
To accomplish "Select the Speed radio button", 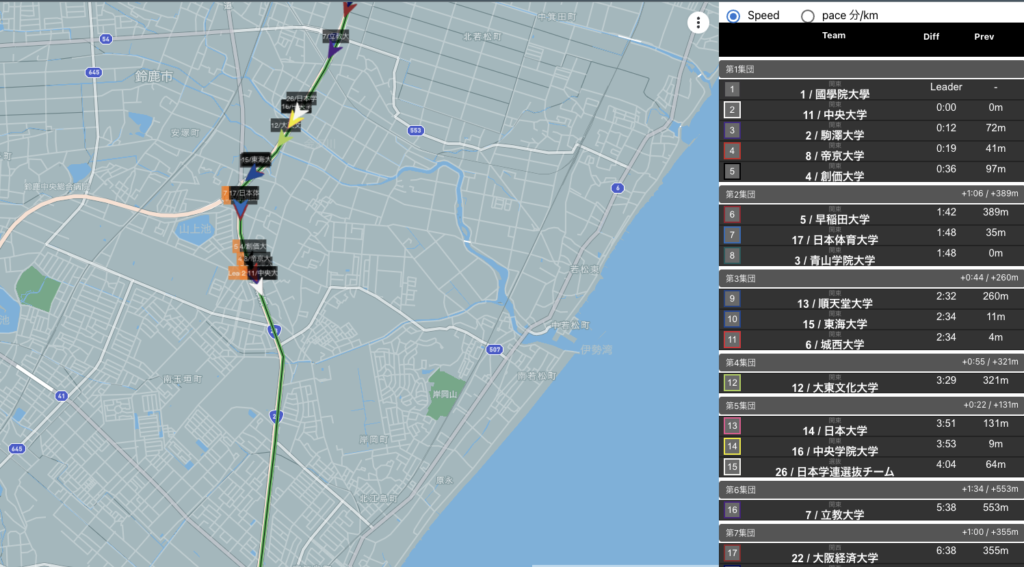I will [x=734, y=15].
